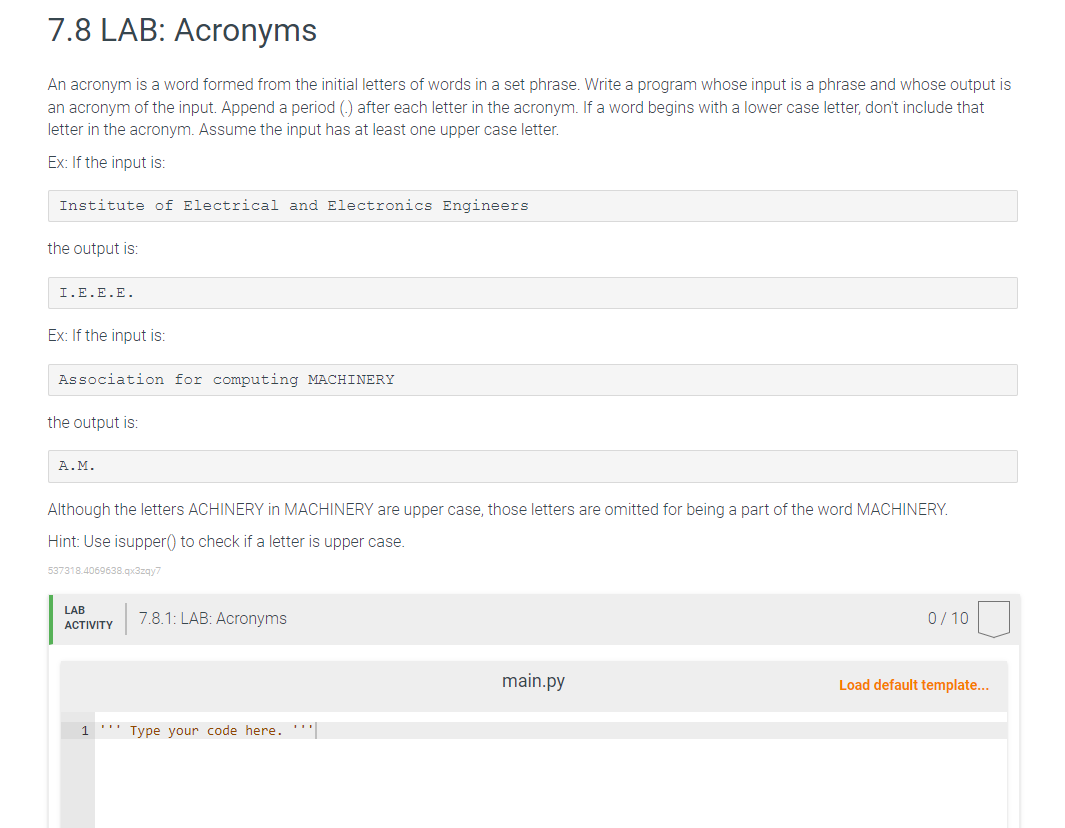The image size is (1065, 828).
Task: Click the 0 / 10 score indicator
Action: [x=948, y=618]
